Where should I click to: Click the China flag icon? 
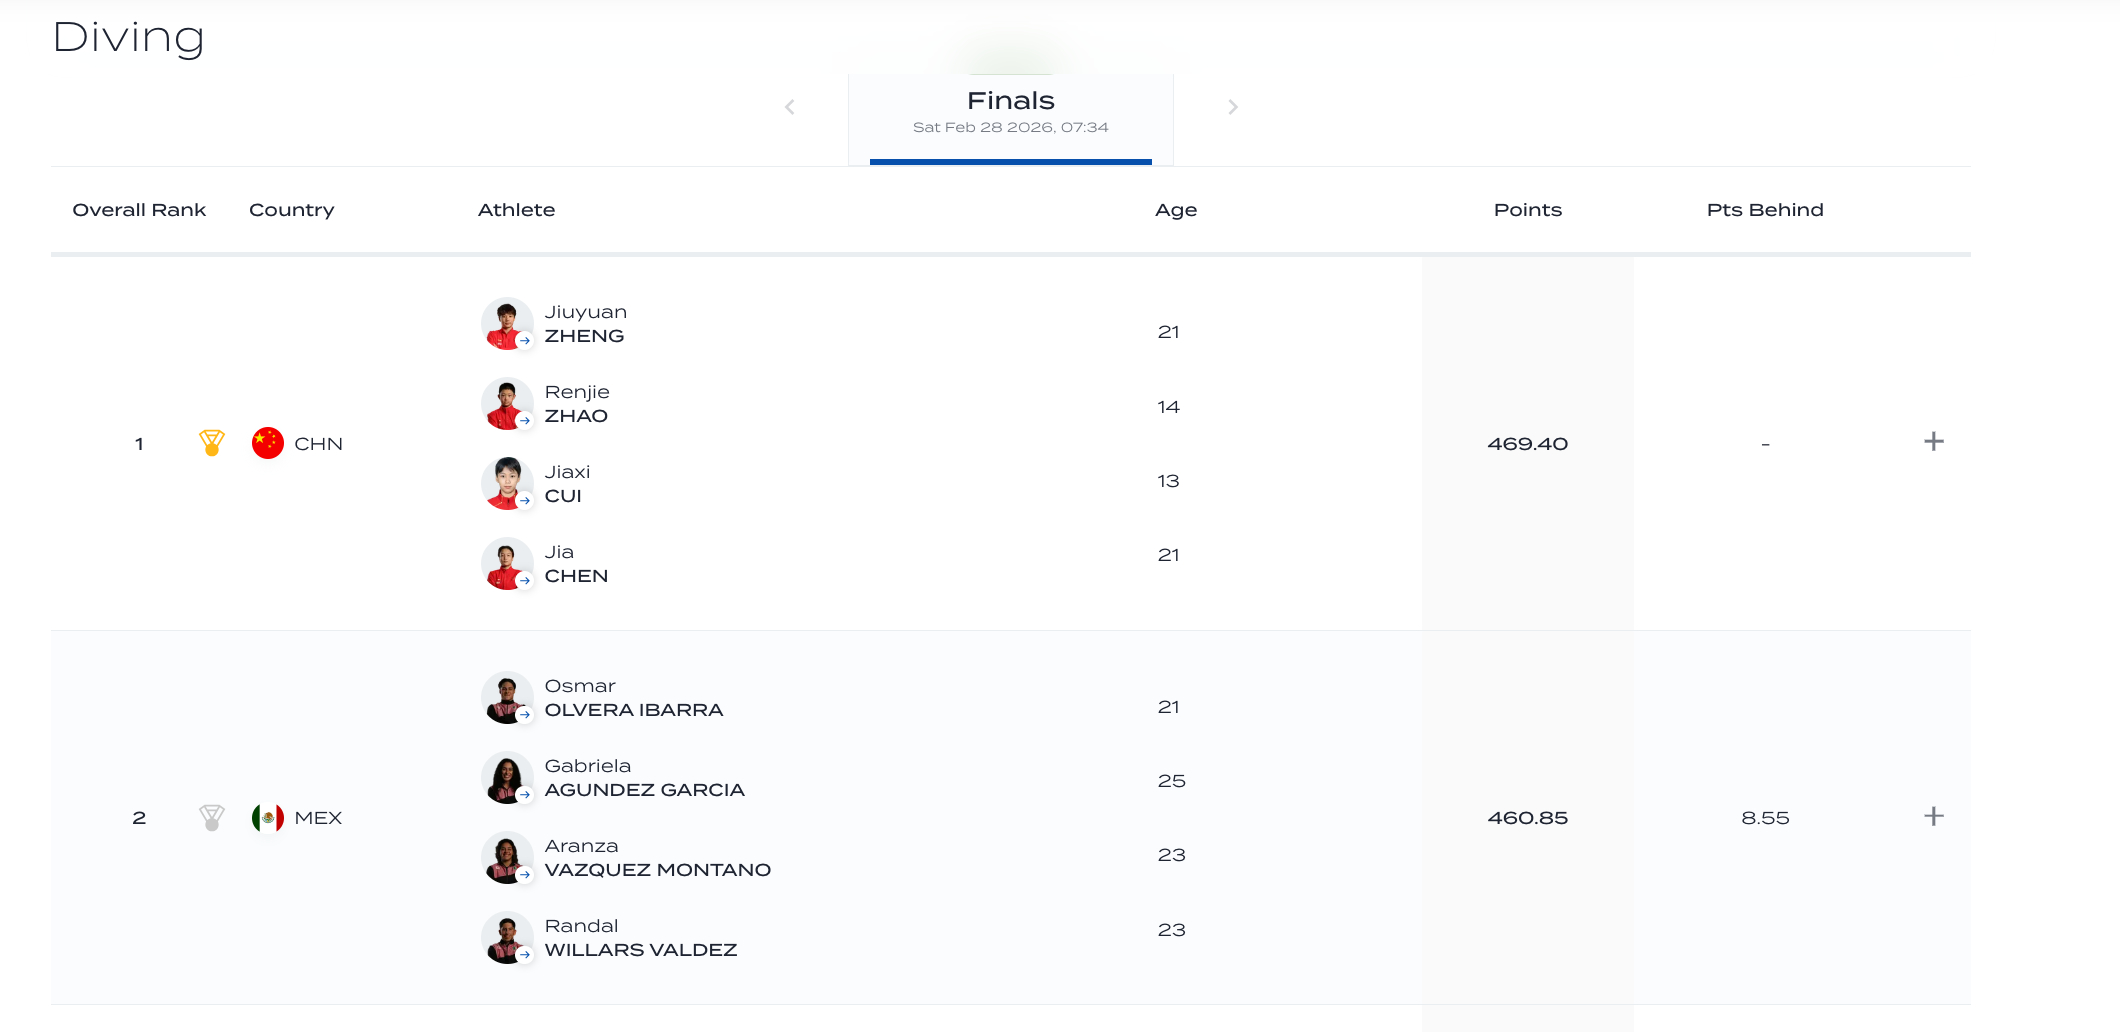click(x=267, y=442)
